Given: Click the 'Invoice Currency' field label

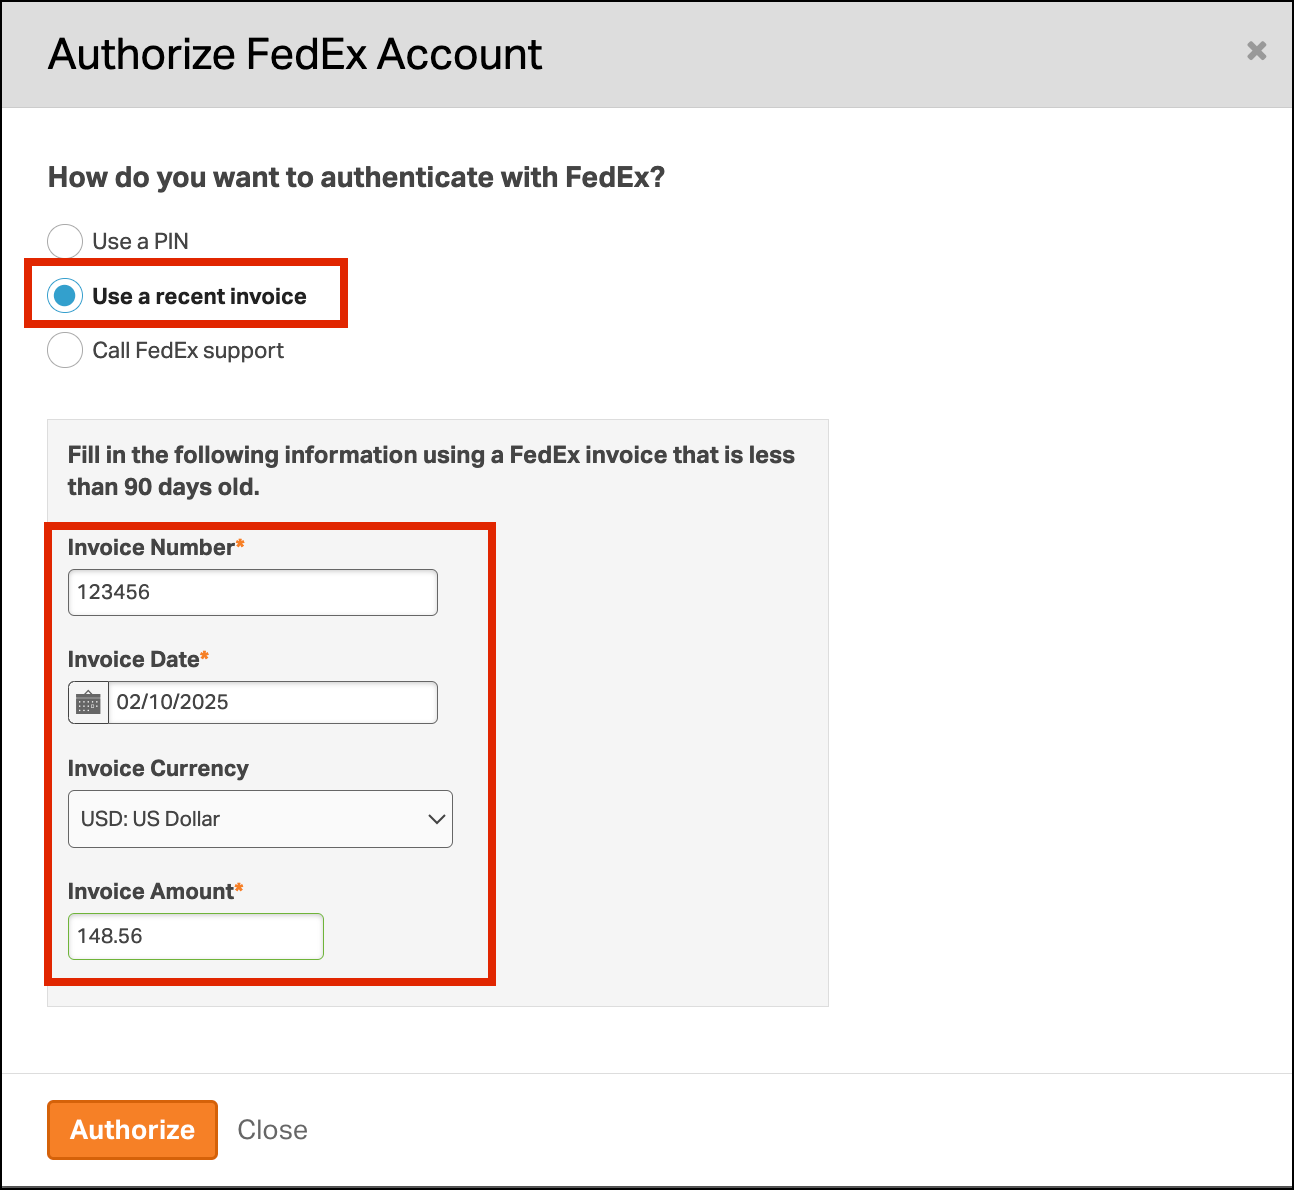Looking at the screenshot, I should click(x=158, y=768).
